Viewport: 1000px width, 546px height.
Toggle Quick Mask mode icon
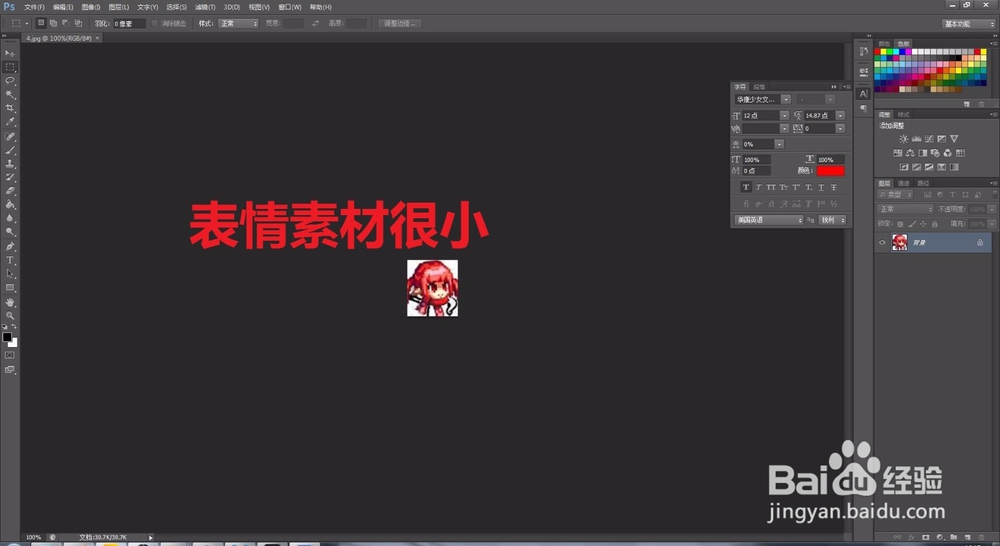click(x=10, y=355)
